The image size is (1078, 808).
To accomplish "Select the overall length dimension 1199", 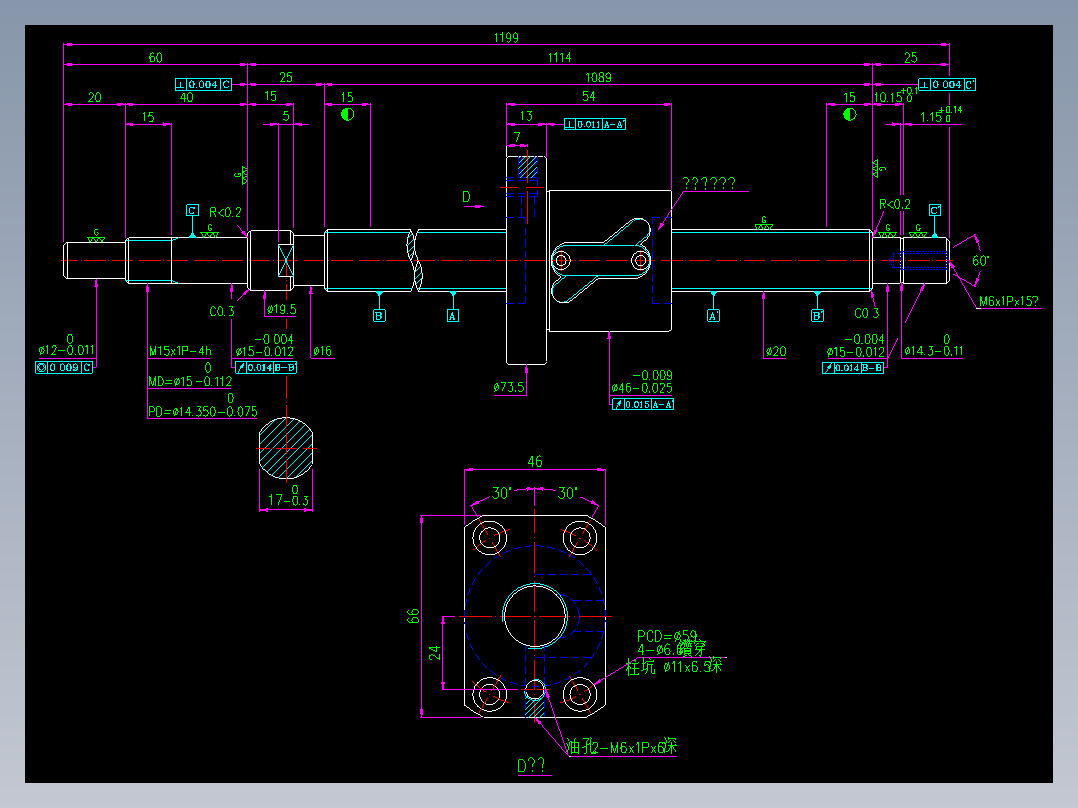I will (x=506, y=36).
